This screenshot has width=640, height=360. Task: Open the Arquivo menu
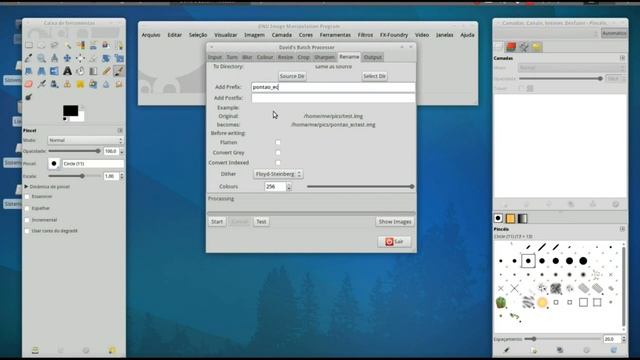click(x=151, y=35)
